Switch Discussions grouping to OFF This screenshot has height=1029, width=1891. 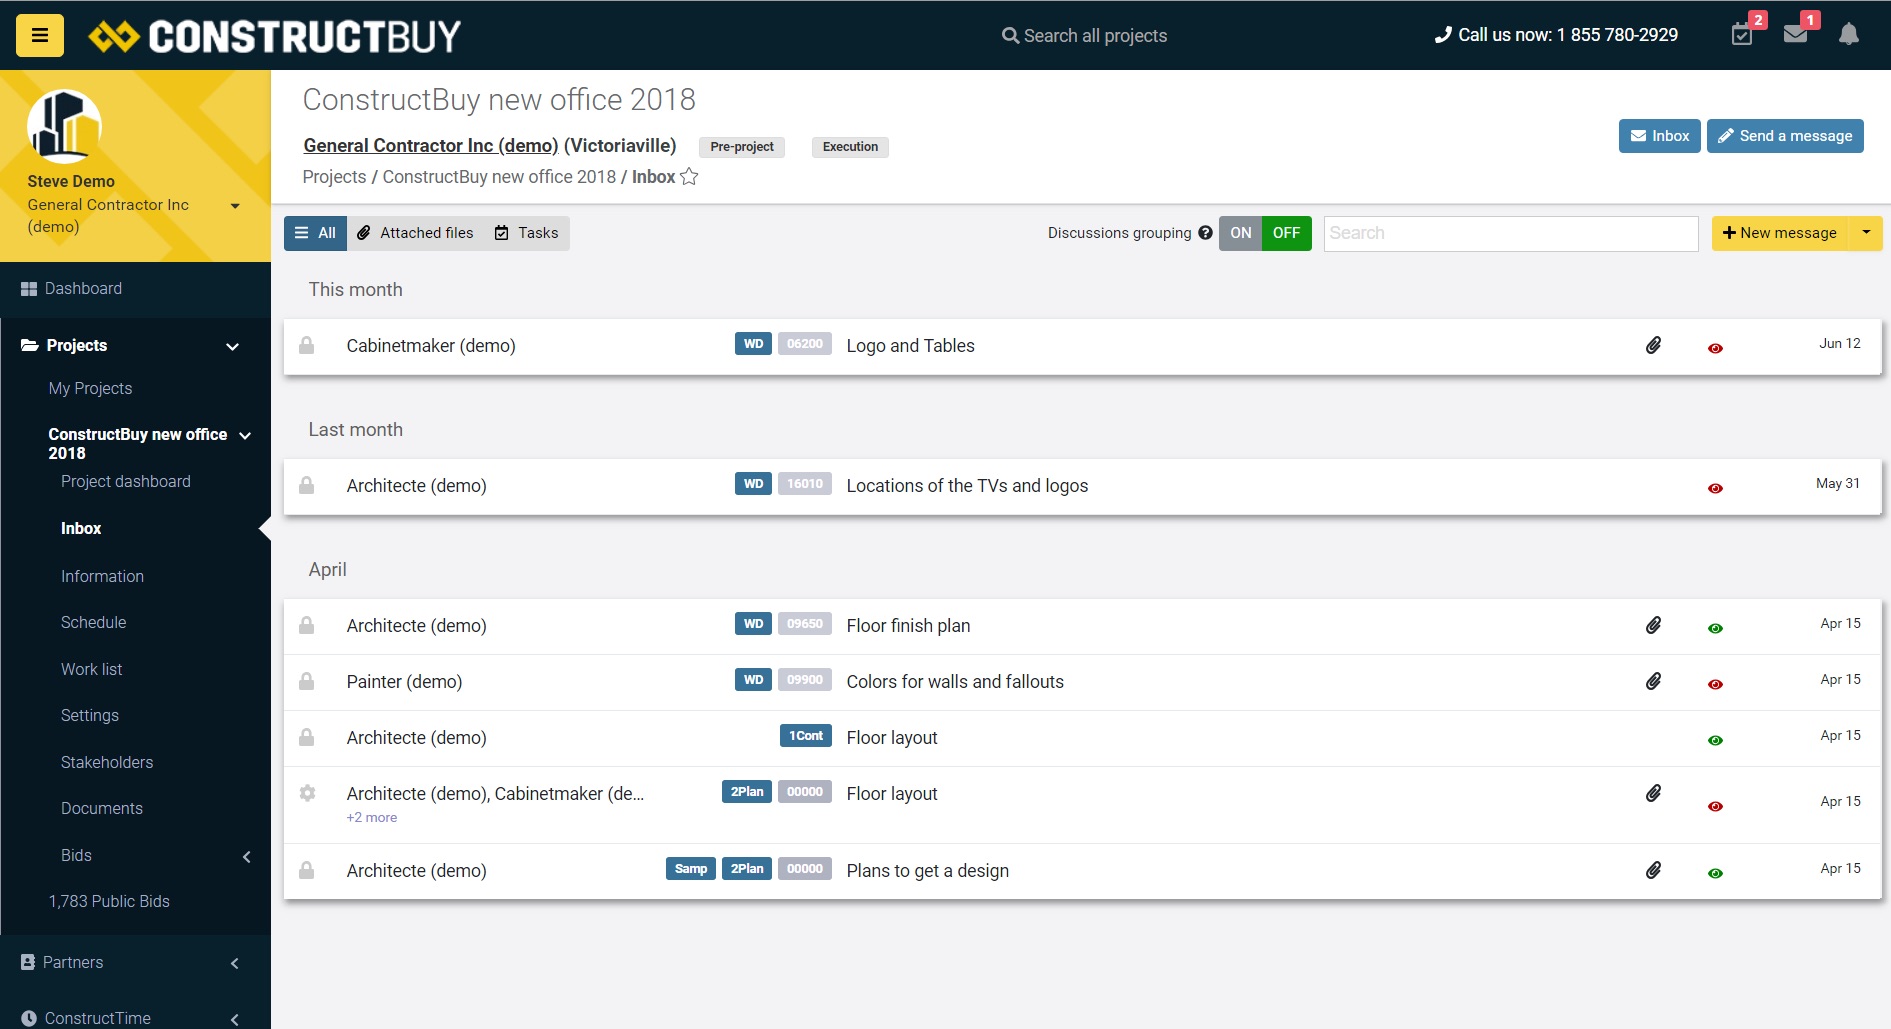click(x=1286, y=233)
